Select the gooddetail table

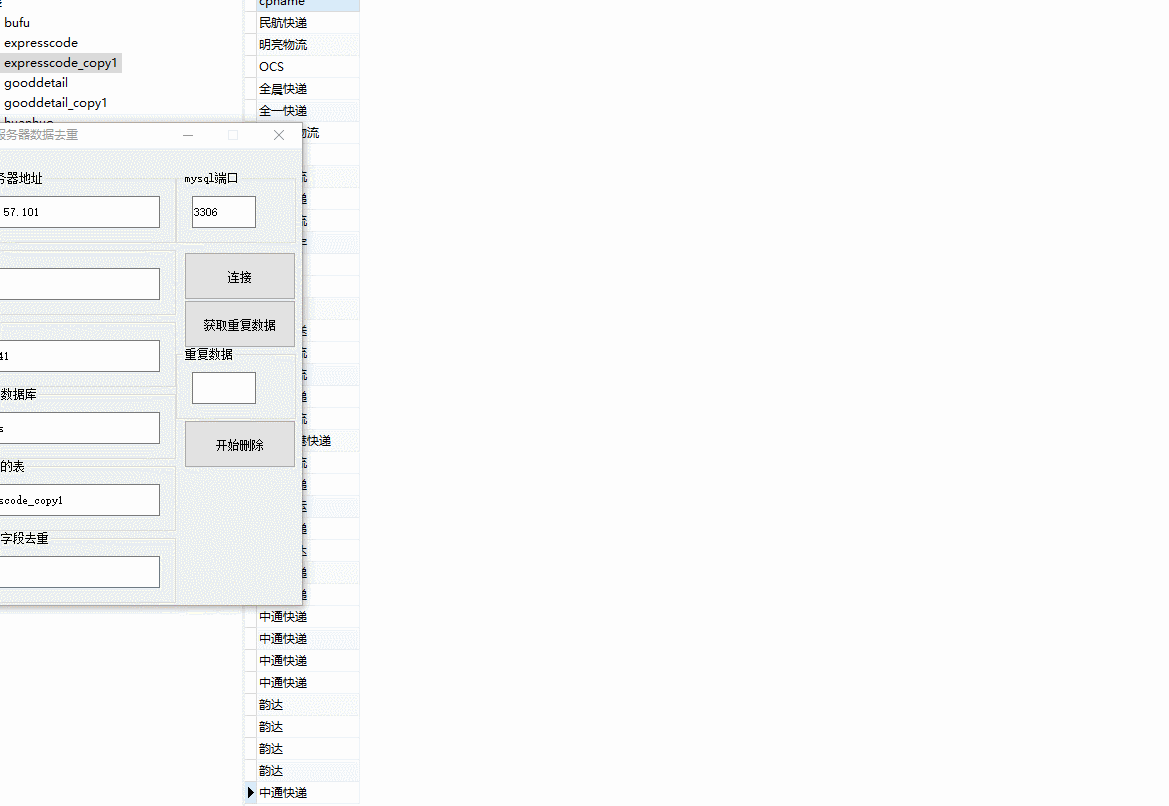point(36,83)
